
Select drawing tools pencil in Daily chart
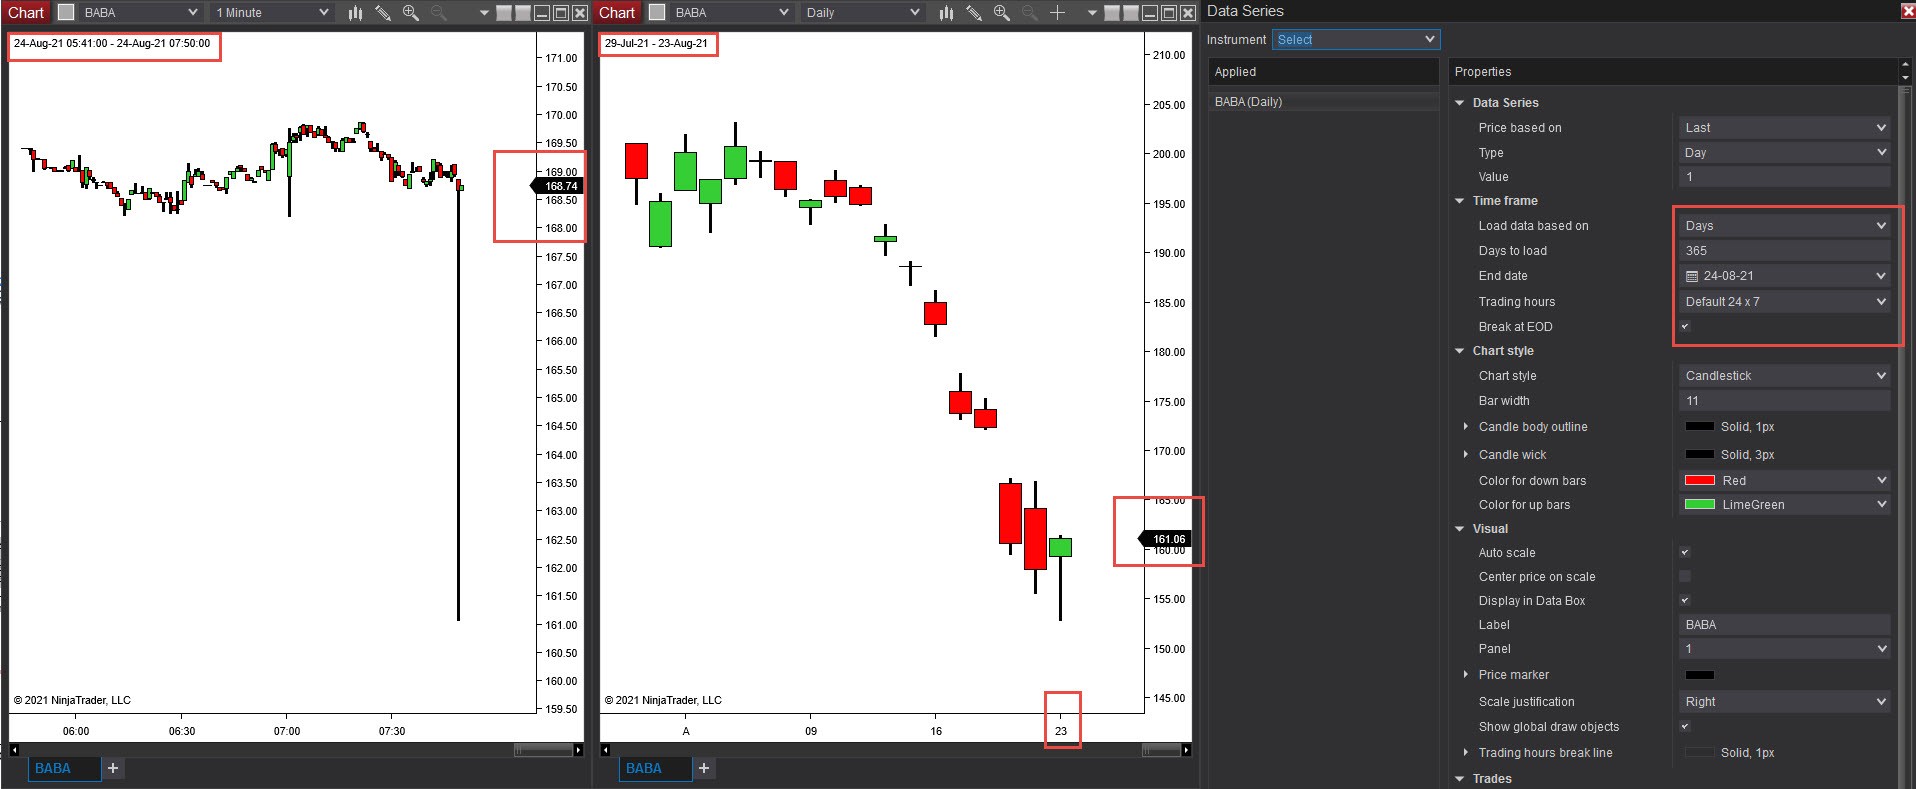tap(974, 13)
